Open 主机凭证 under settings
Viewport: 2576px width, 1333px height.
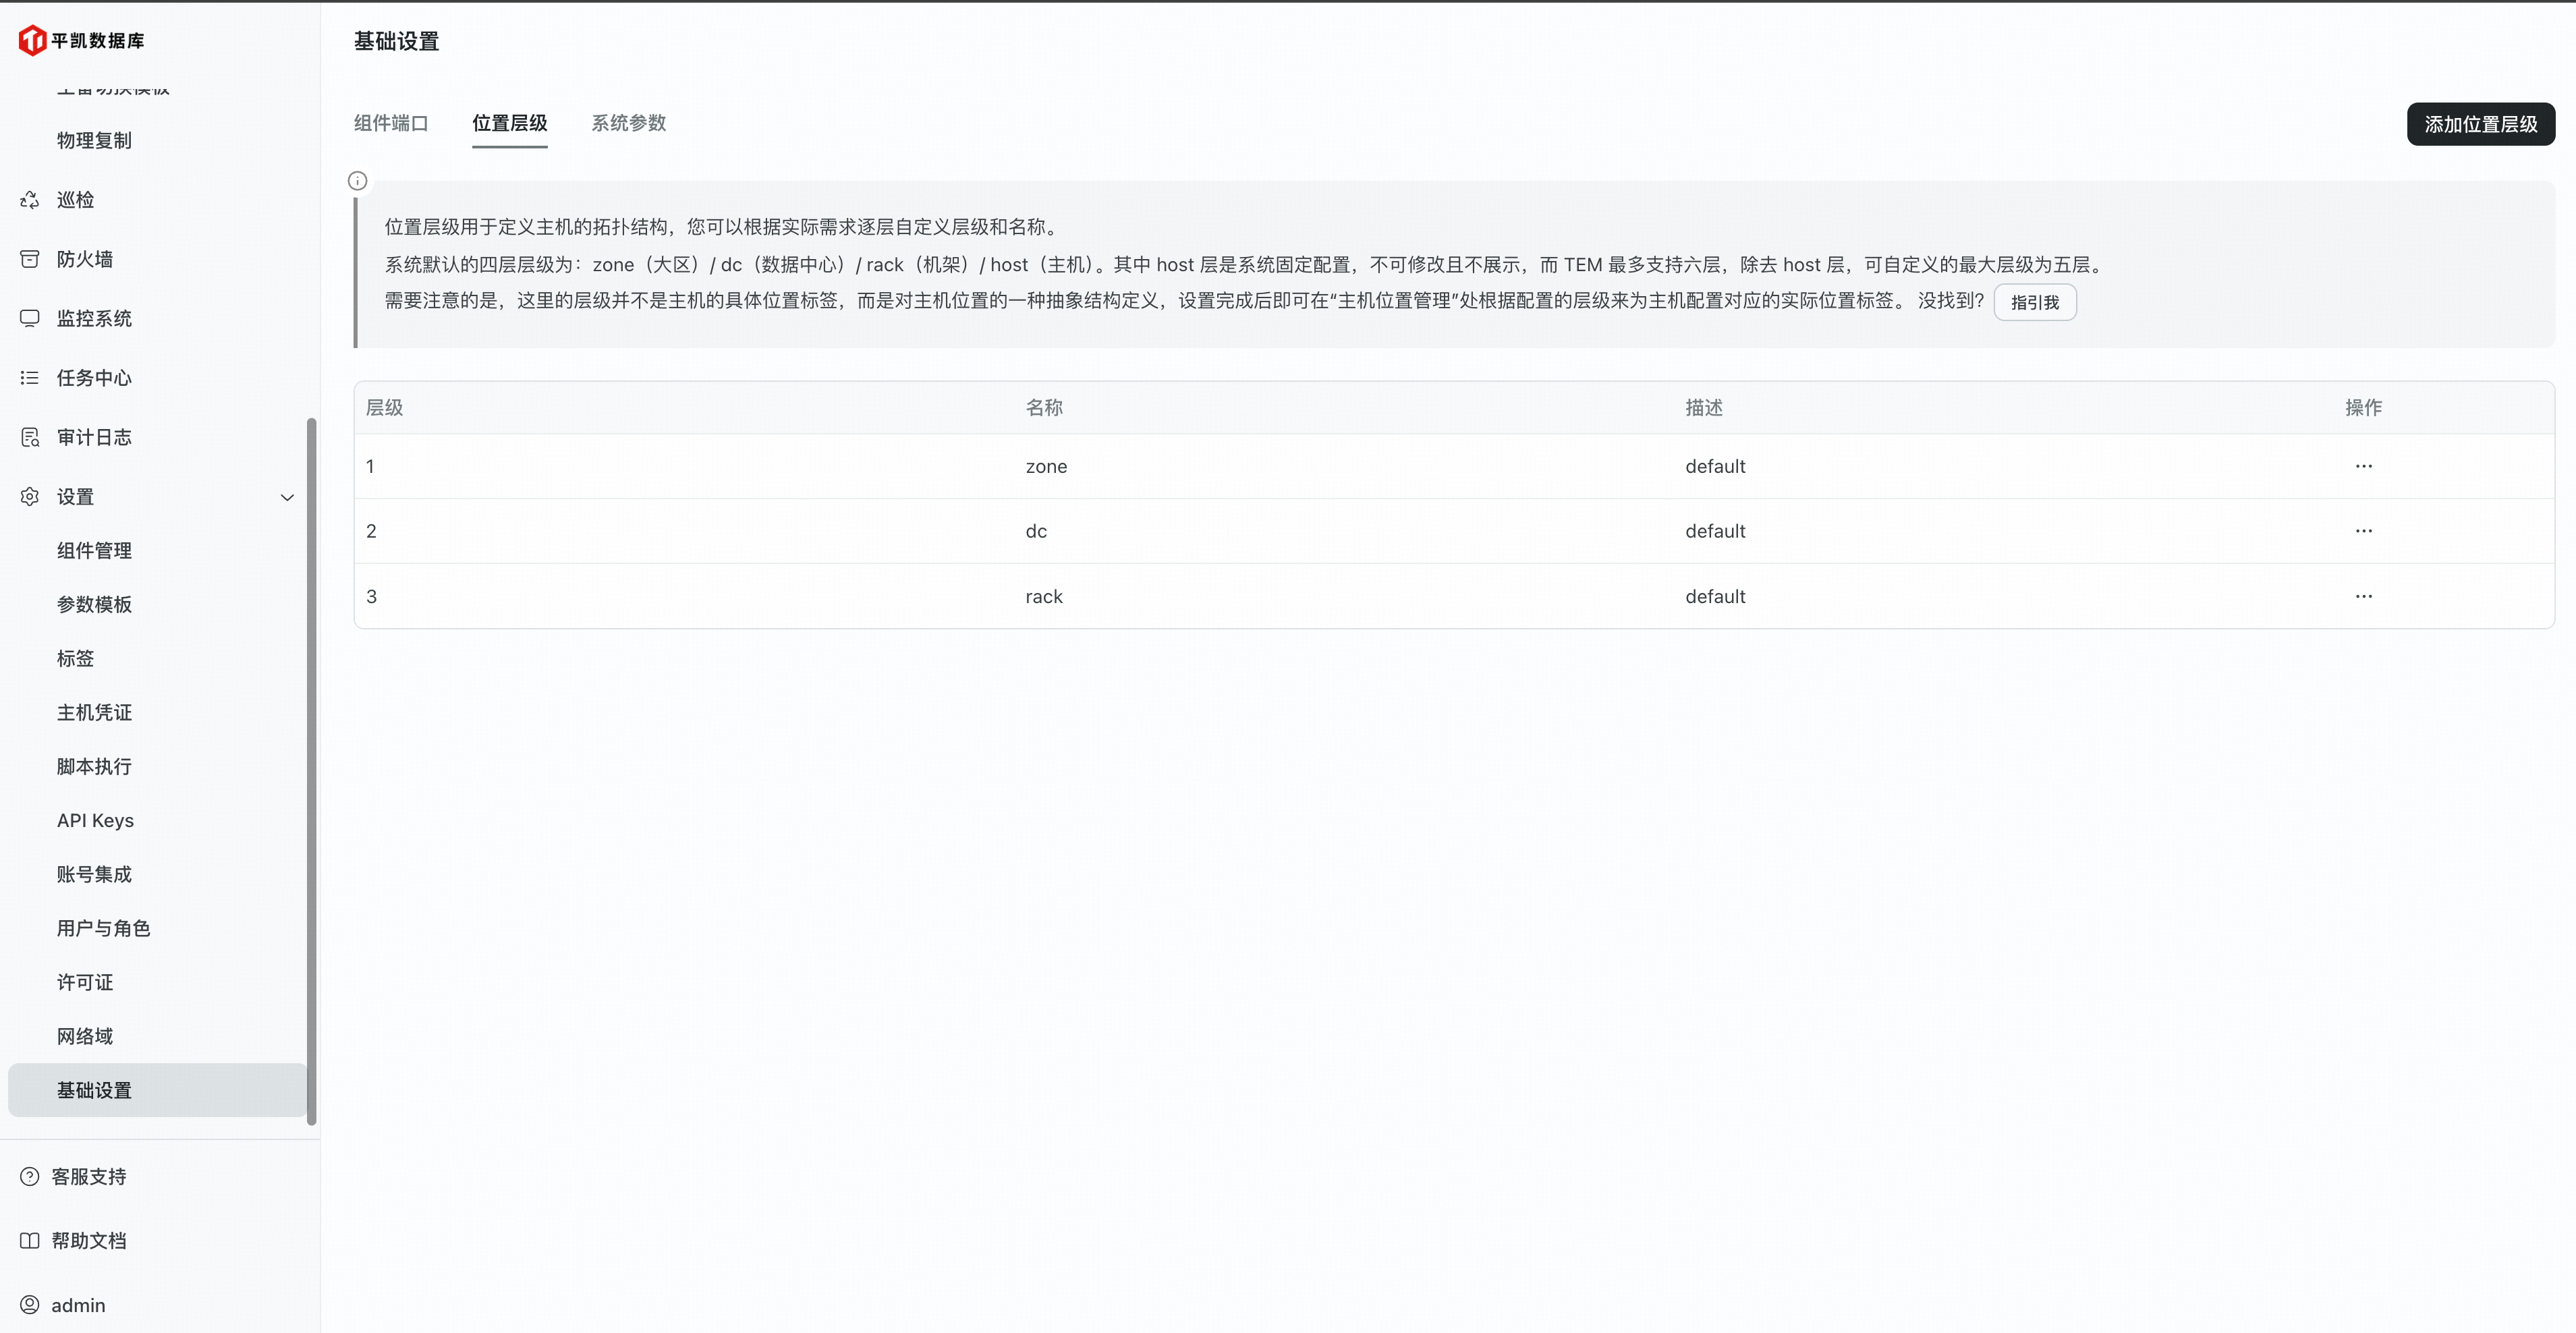point(94,713)
